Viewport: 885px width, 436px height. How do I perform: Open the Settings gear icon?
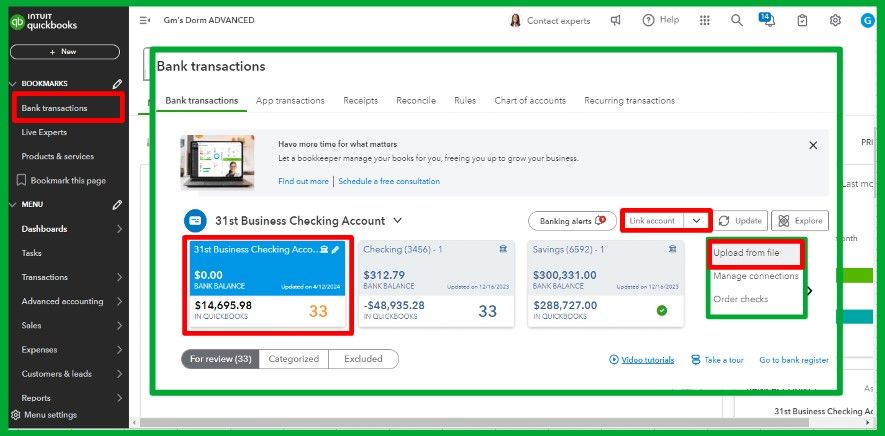point(835,20)
